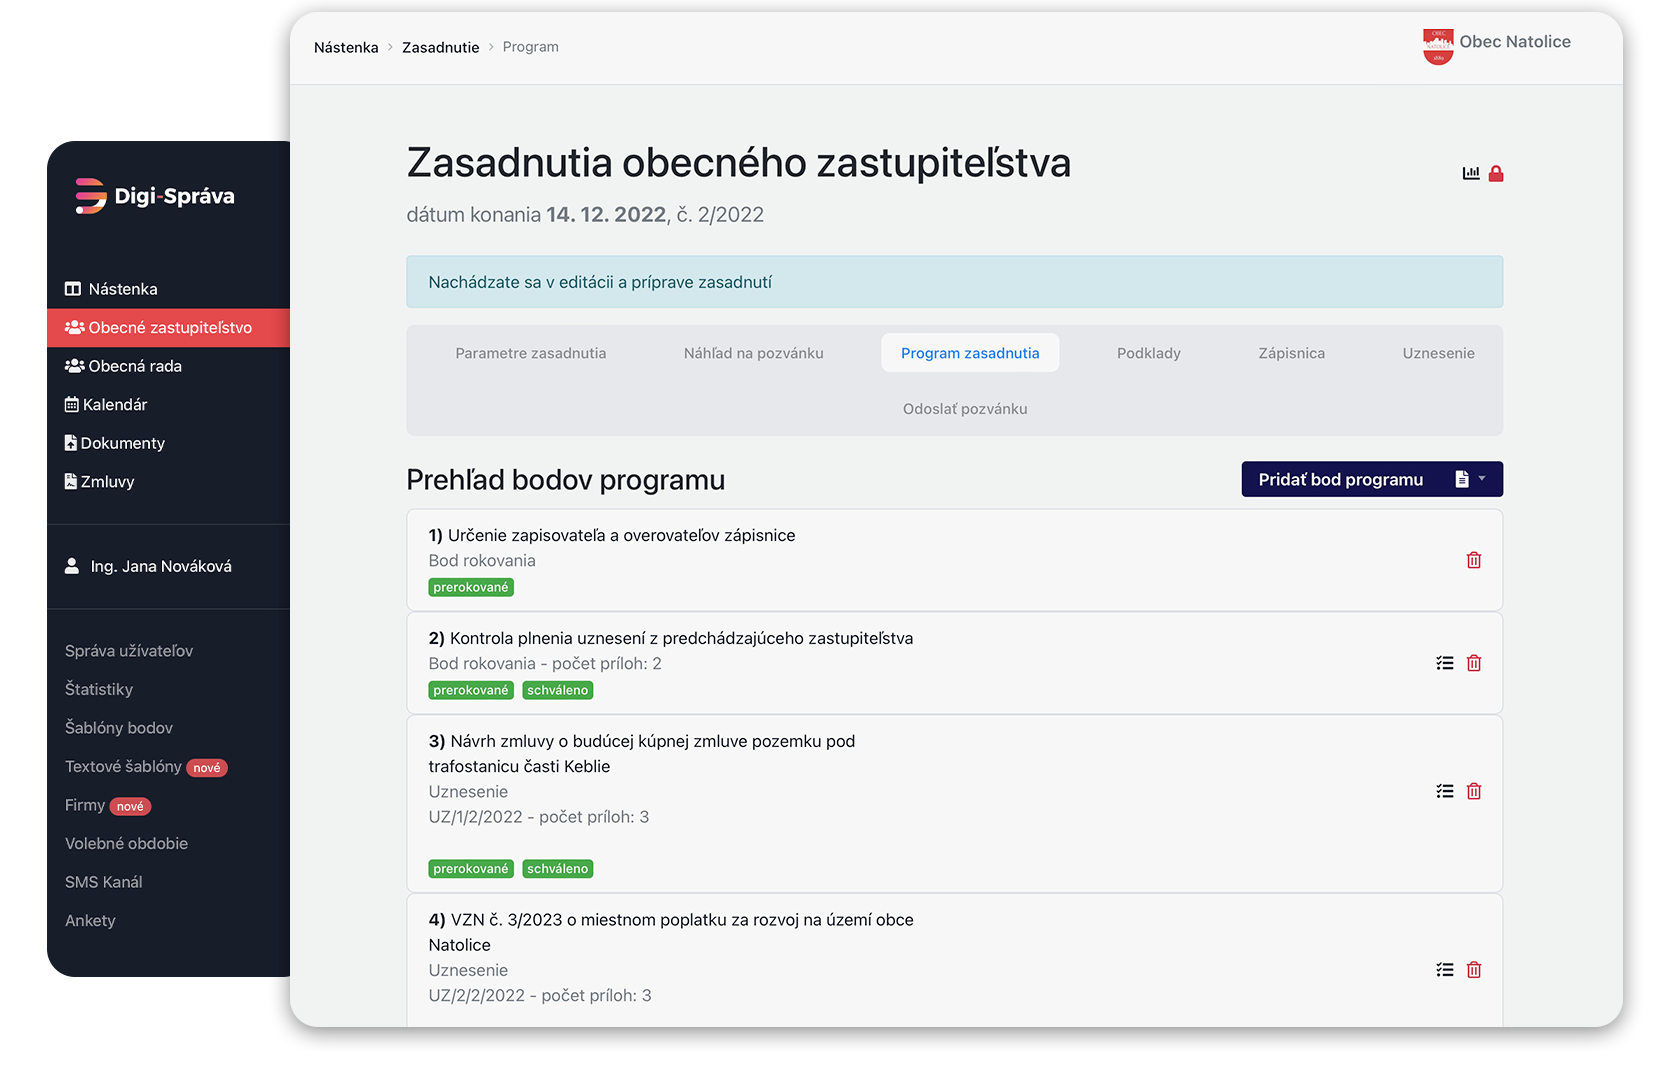Open SMS Kanál

(104, 882)
